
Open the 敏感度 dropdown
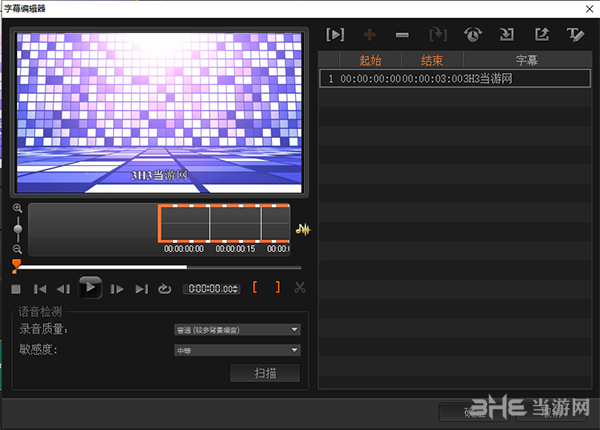coord(237,350)
